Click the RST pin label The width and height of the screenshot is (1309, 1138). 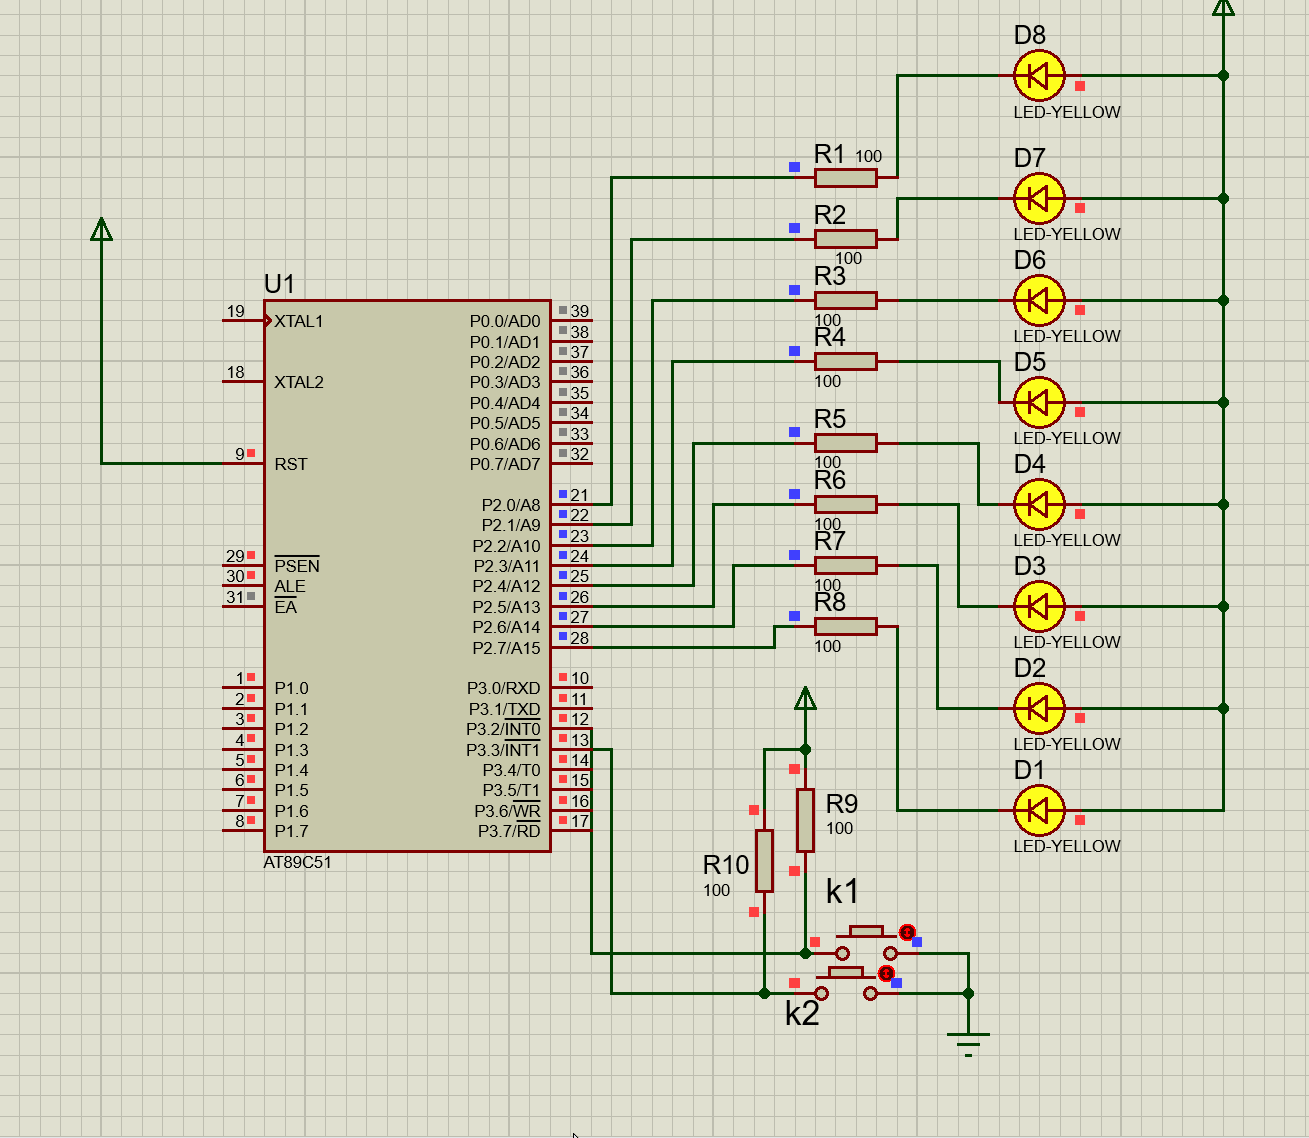tap(291, 464)
